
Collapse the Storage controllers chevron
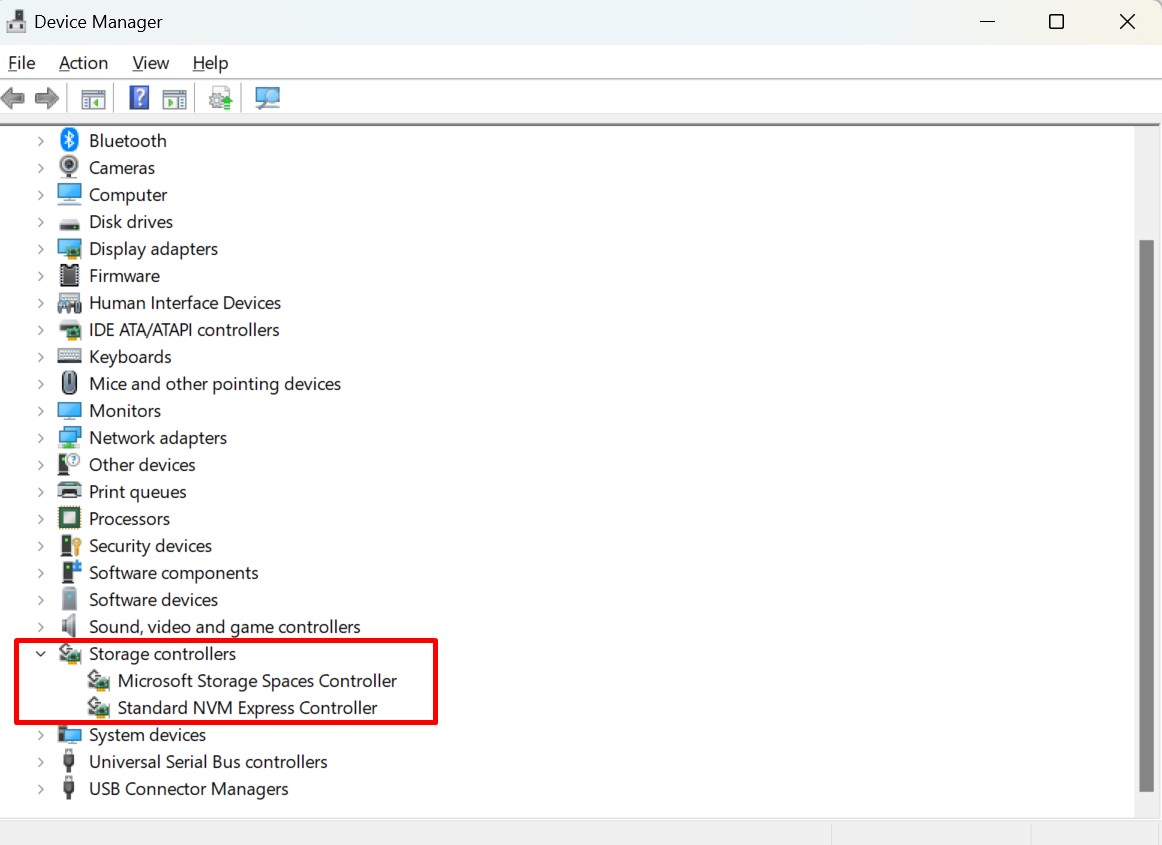(x=41, y=654)
